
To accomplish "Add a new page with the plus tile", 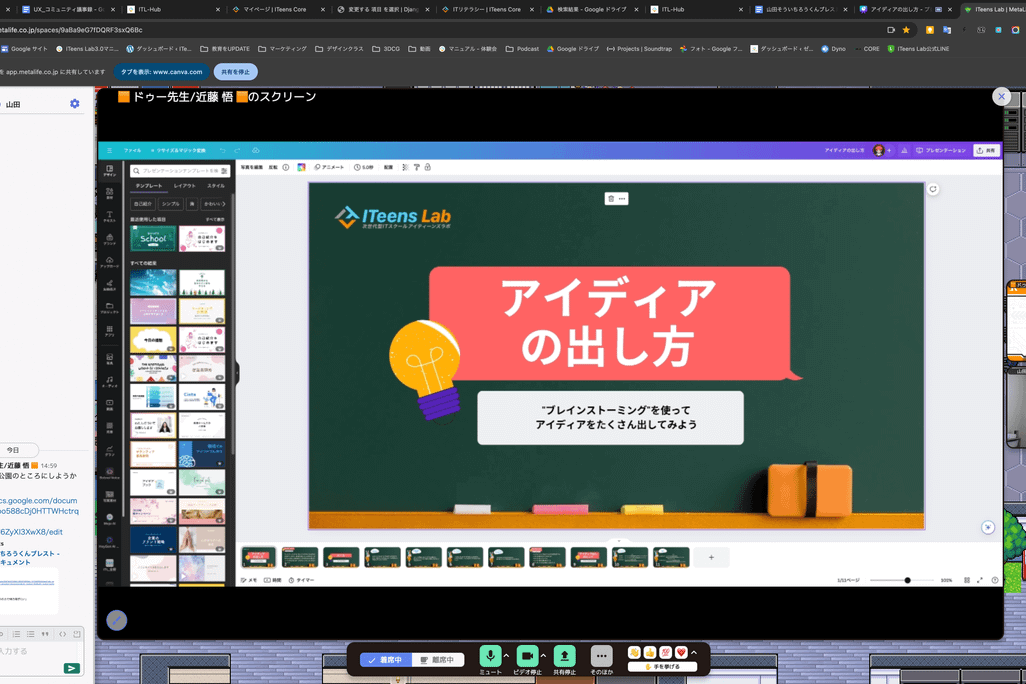I will tap(711, 558).
